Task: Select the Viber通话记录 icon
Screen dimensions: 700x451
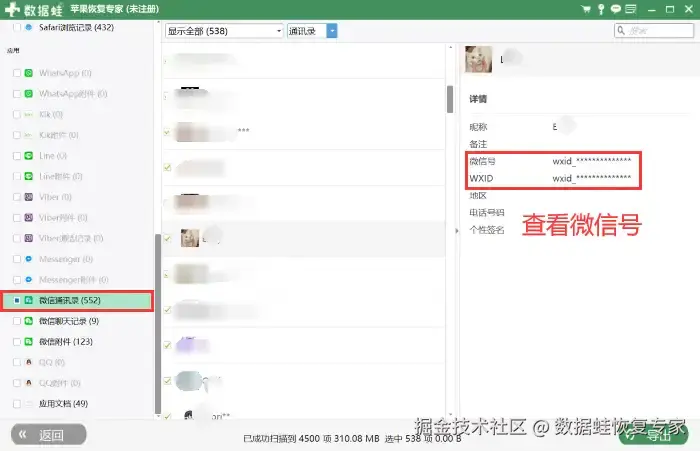Action: pos(29,238)
